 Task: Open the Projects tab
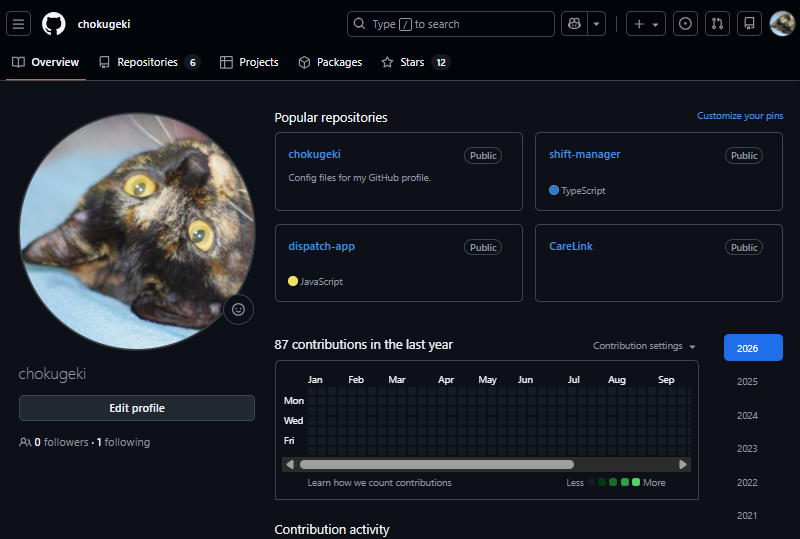tap(249, 62)
